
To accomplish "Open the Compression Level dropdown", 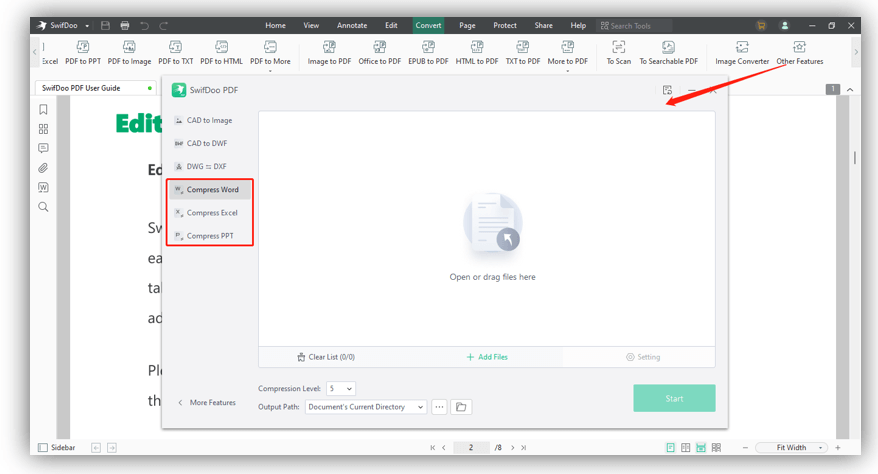I will 340,388.
